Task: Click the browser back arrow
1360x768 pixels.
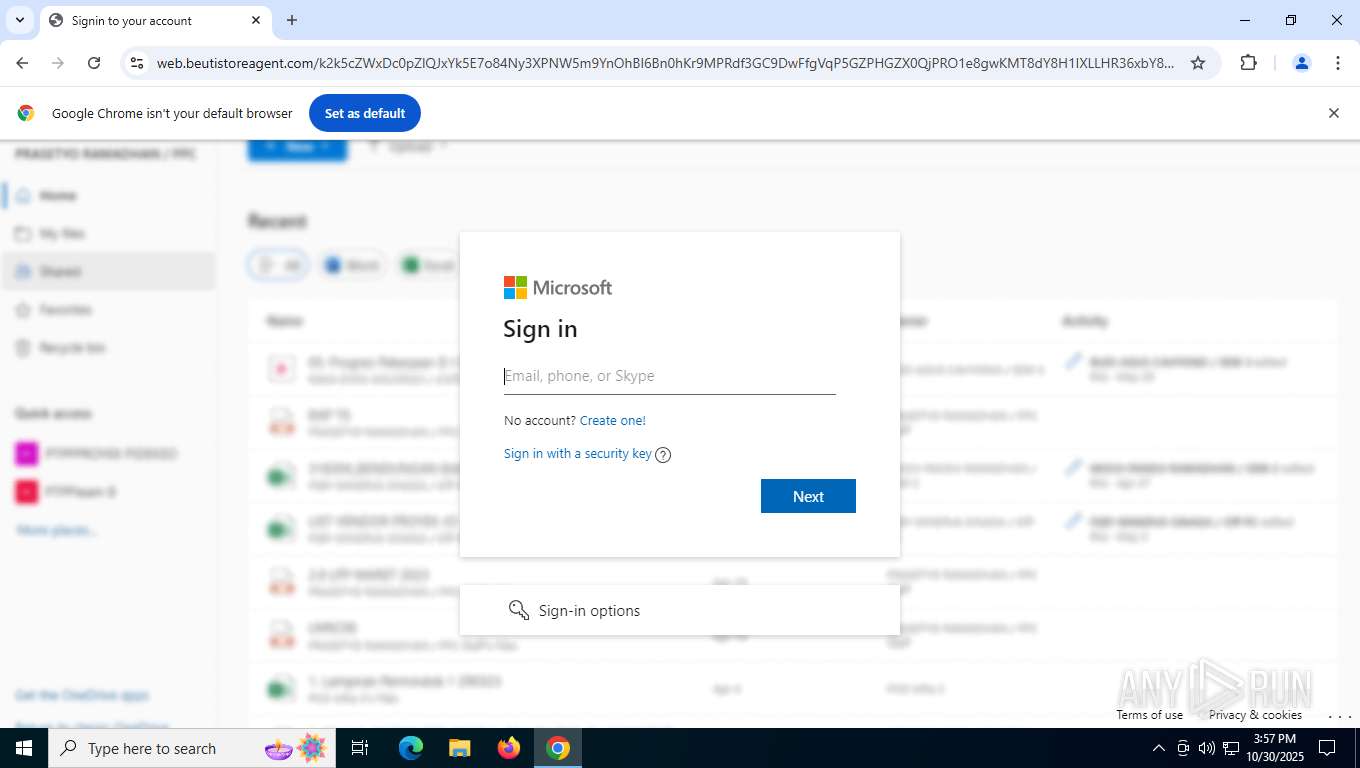Action: coord(22,63)
